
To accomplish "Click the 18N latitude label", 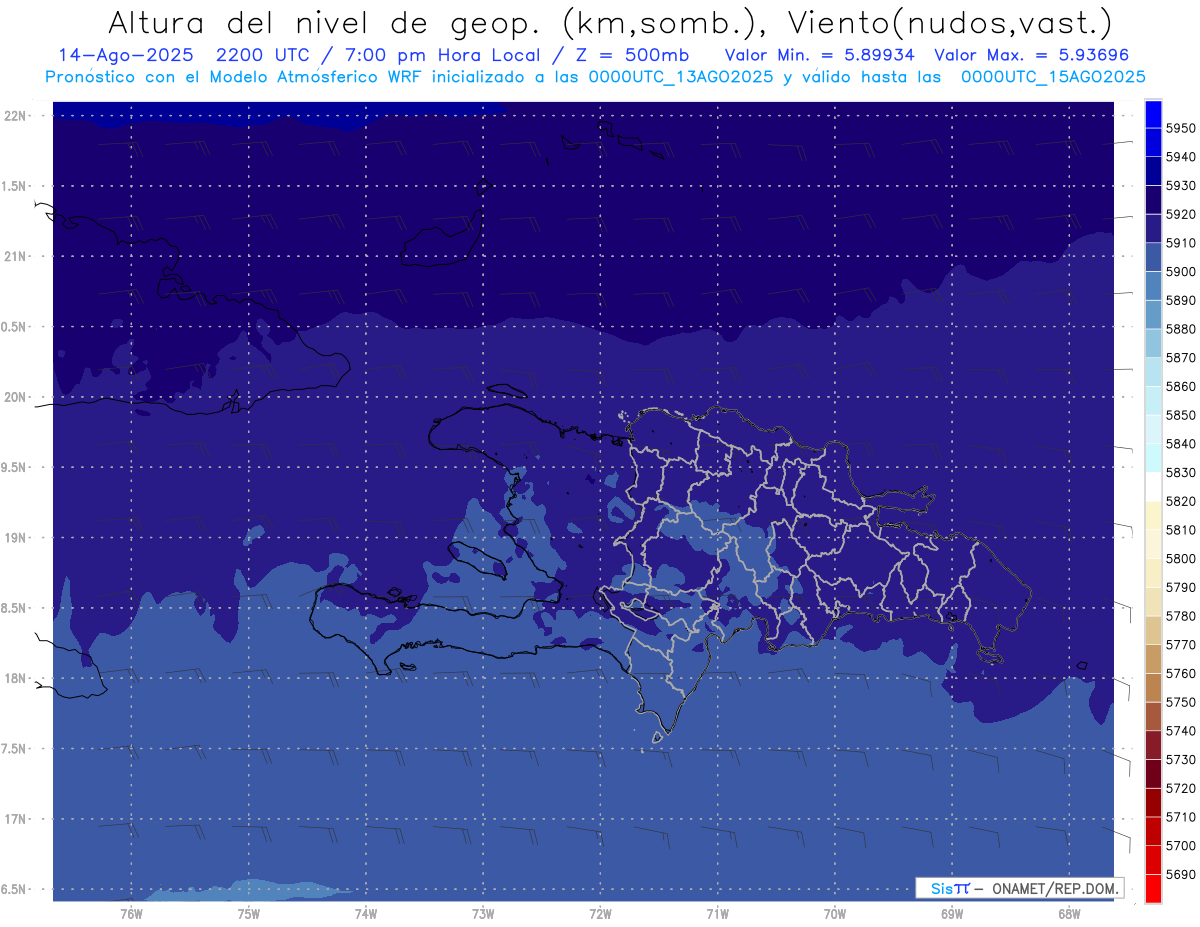I will click(15, 679).
